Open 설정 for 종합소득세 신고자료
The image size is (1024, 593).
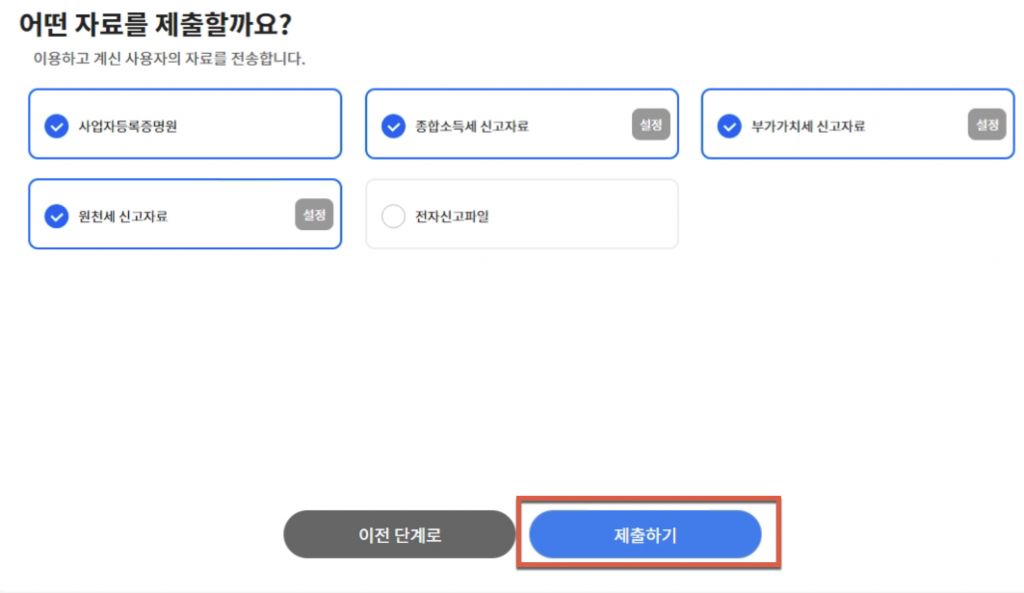tap(649, 124)
